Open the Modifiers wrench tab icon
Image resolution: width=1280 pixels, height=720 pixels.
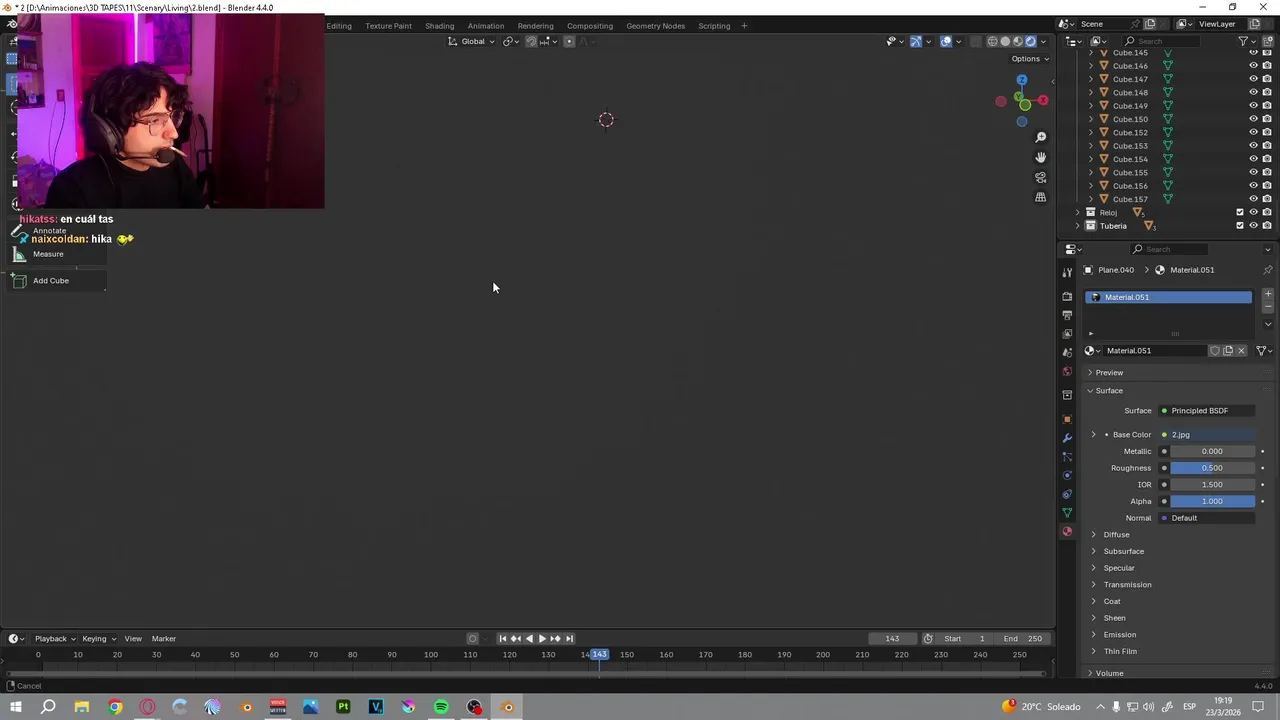[x=1067, y=438]
